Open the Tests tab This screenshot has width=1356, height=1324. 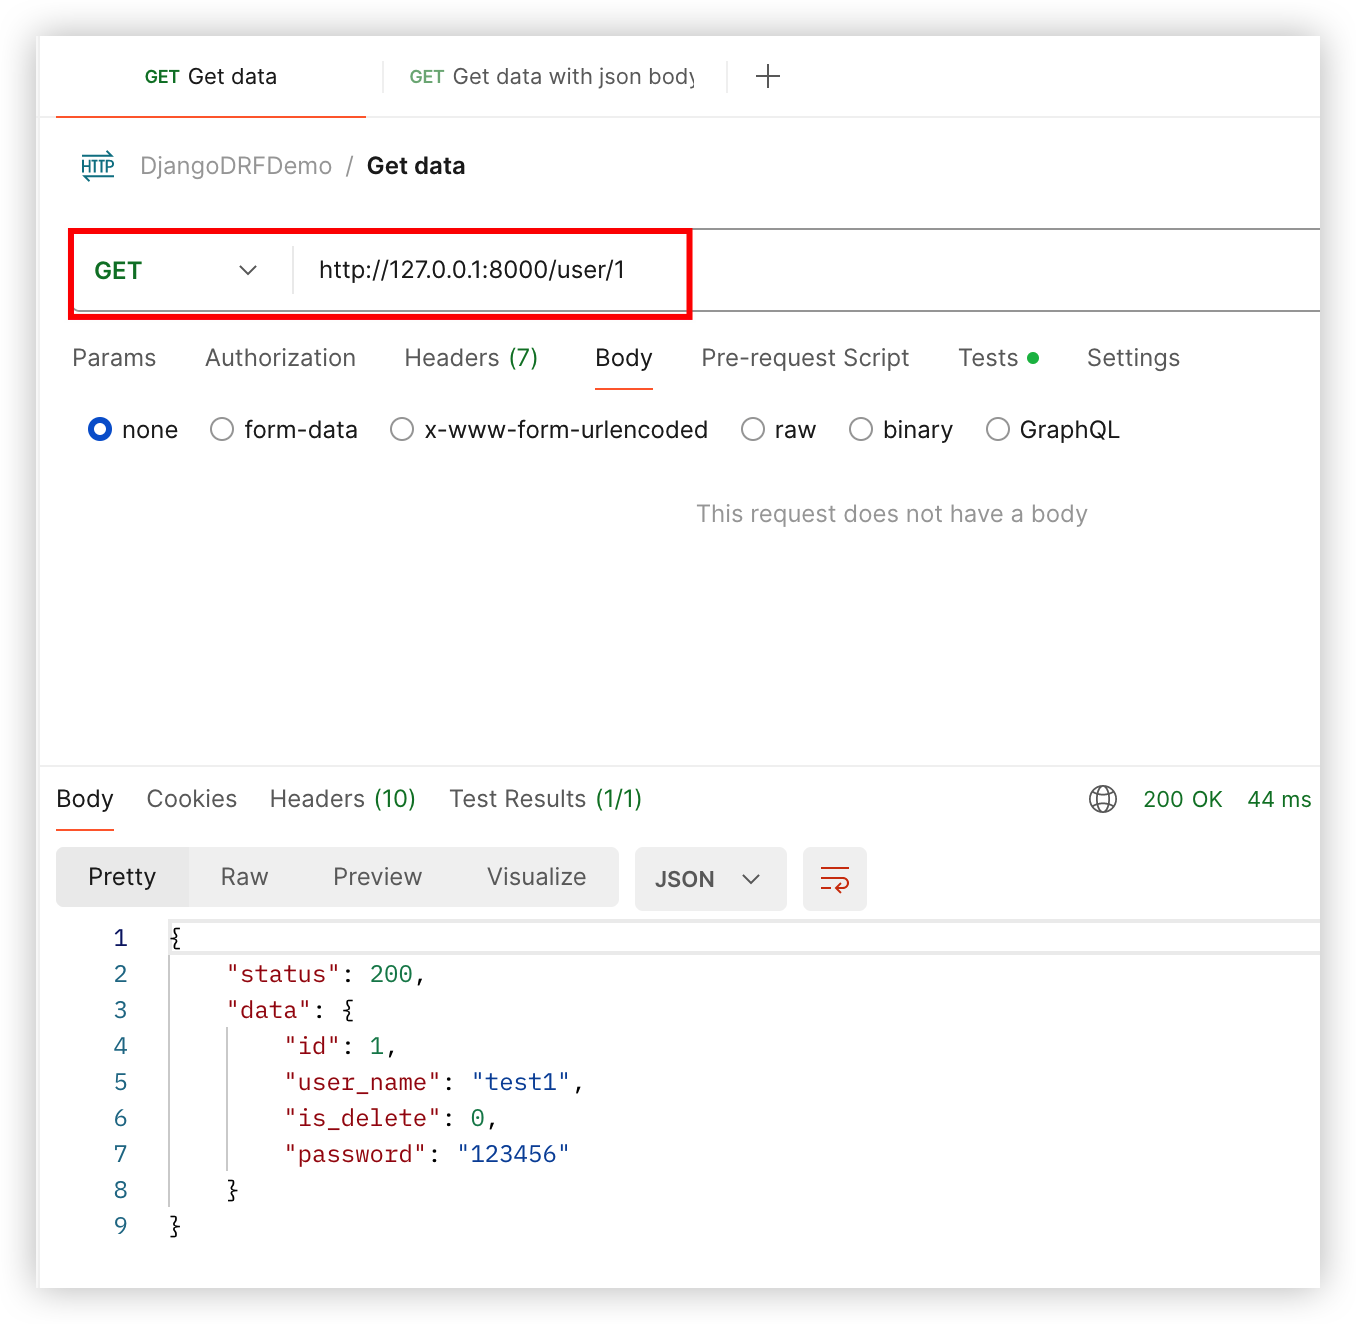988,358
